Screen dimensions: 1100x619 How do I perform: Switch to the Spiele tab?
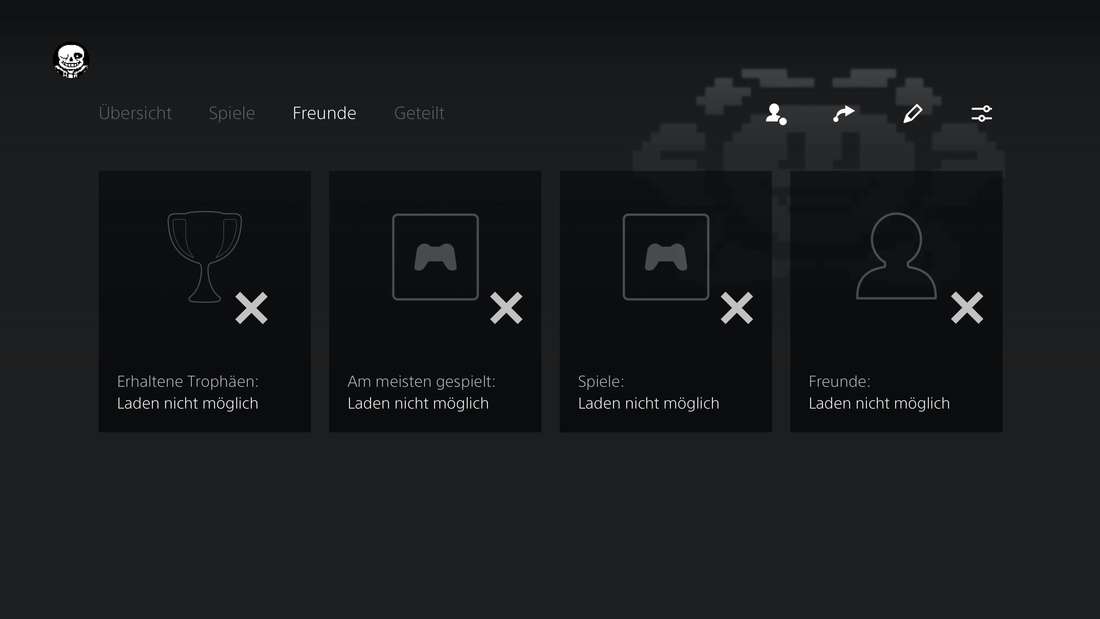(x=232, y=113)
